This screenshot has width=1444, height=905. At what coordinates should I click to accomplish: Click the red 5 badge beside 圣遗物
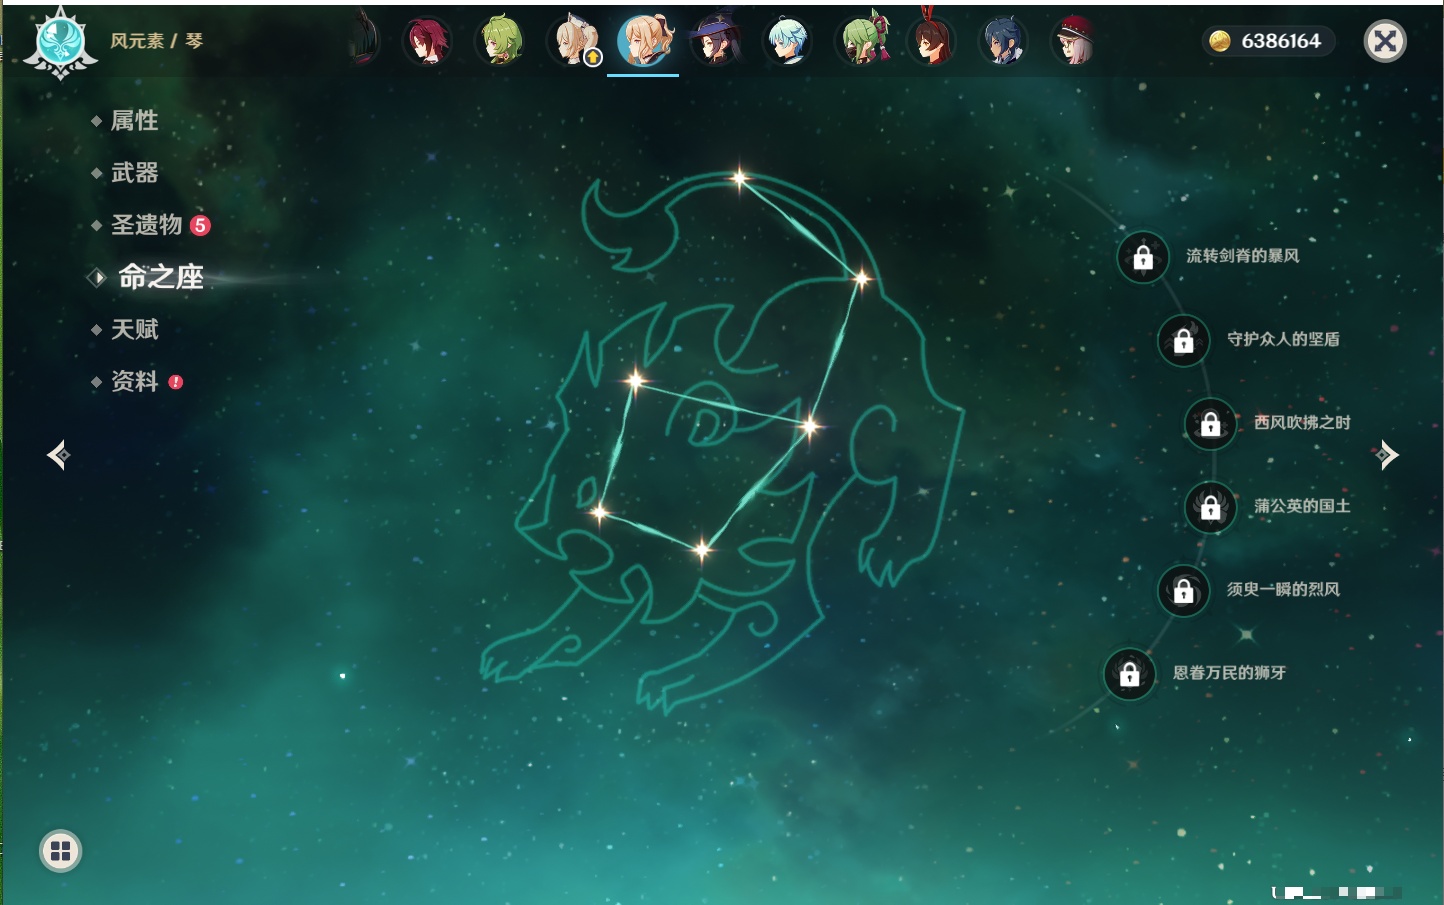pos(200,225)
